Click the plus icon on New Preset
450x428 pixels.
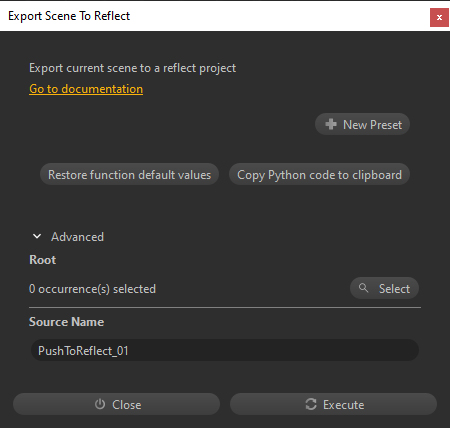click(x=331, y=124)
